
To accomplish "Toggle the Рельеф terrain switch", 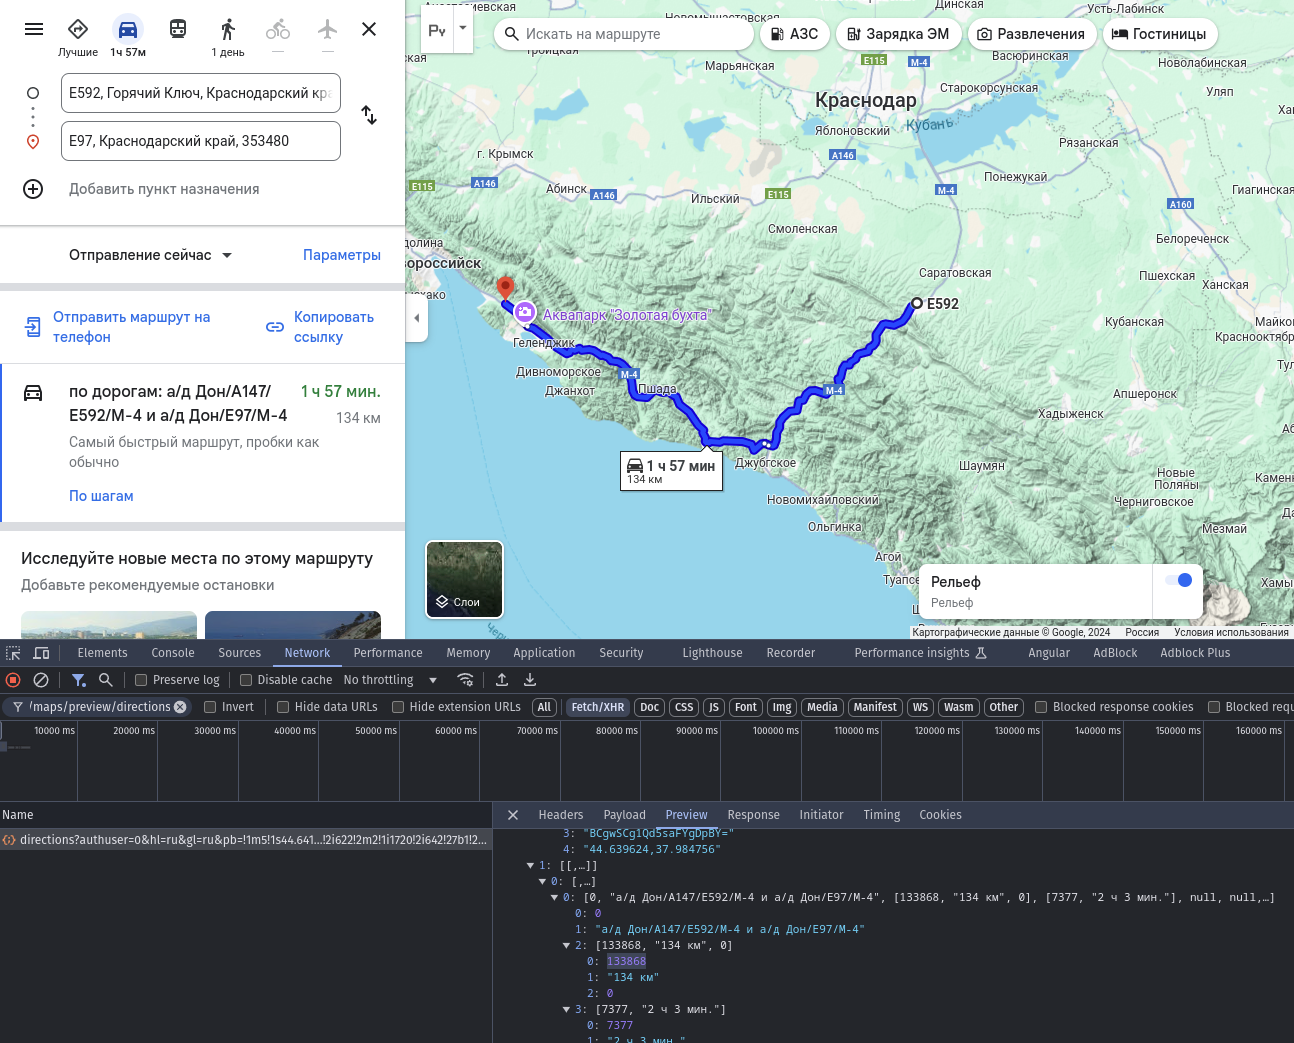I will [x=1179, y=580].
